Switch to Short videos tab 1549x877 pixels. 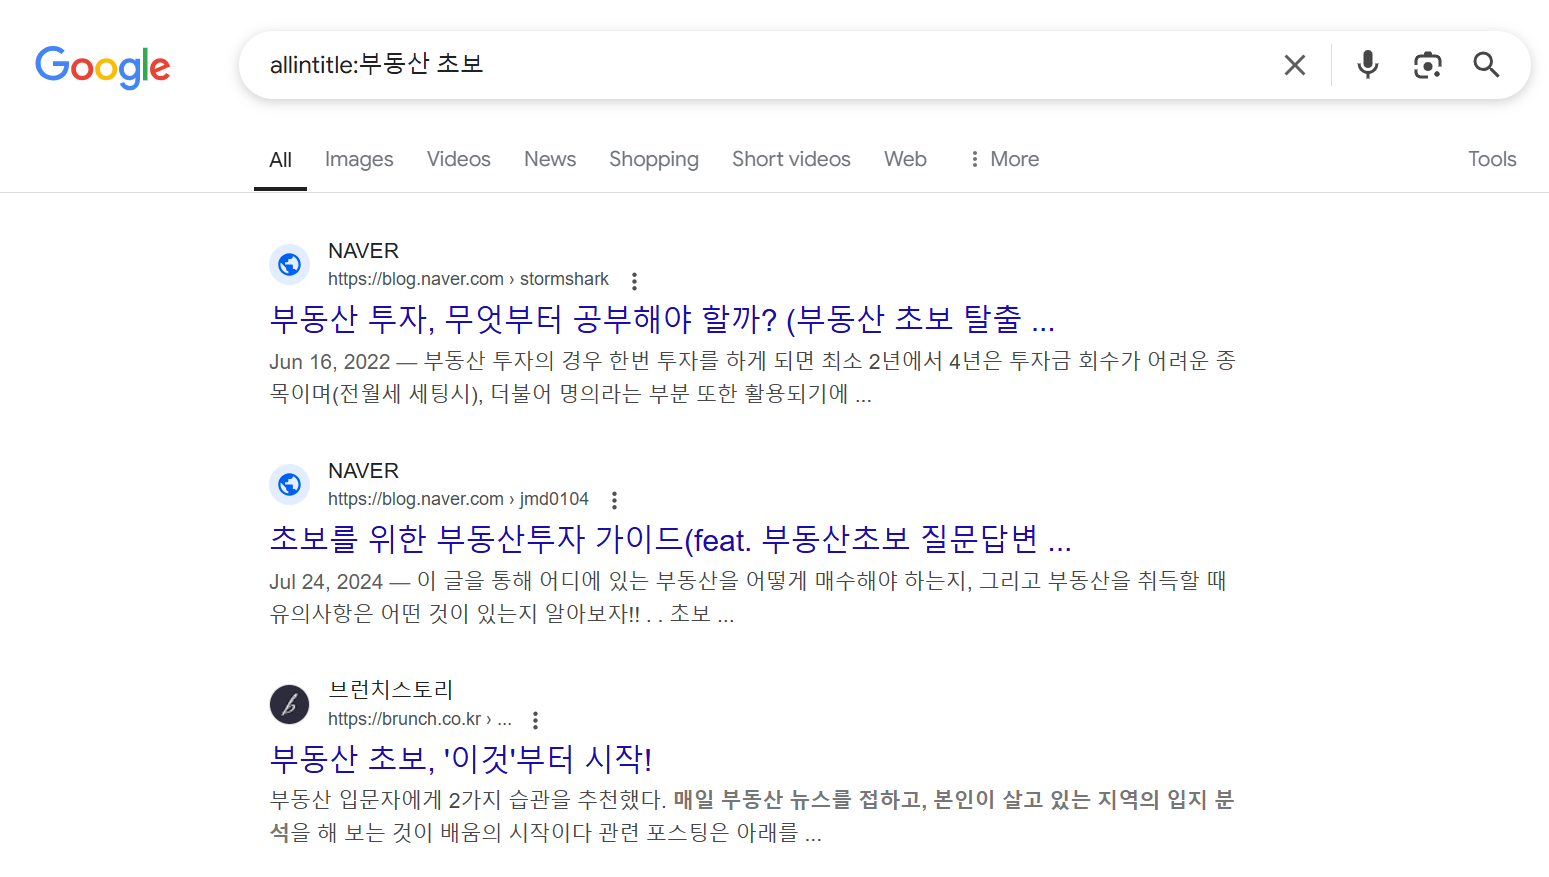pos(791,159)
